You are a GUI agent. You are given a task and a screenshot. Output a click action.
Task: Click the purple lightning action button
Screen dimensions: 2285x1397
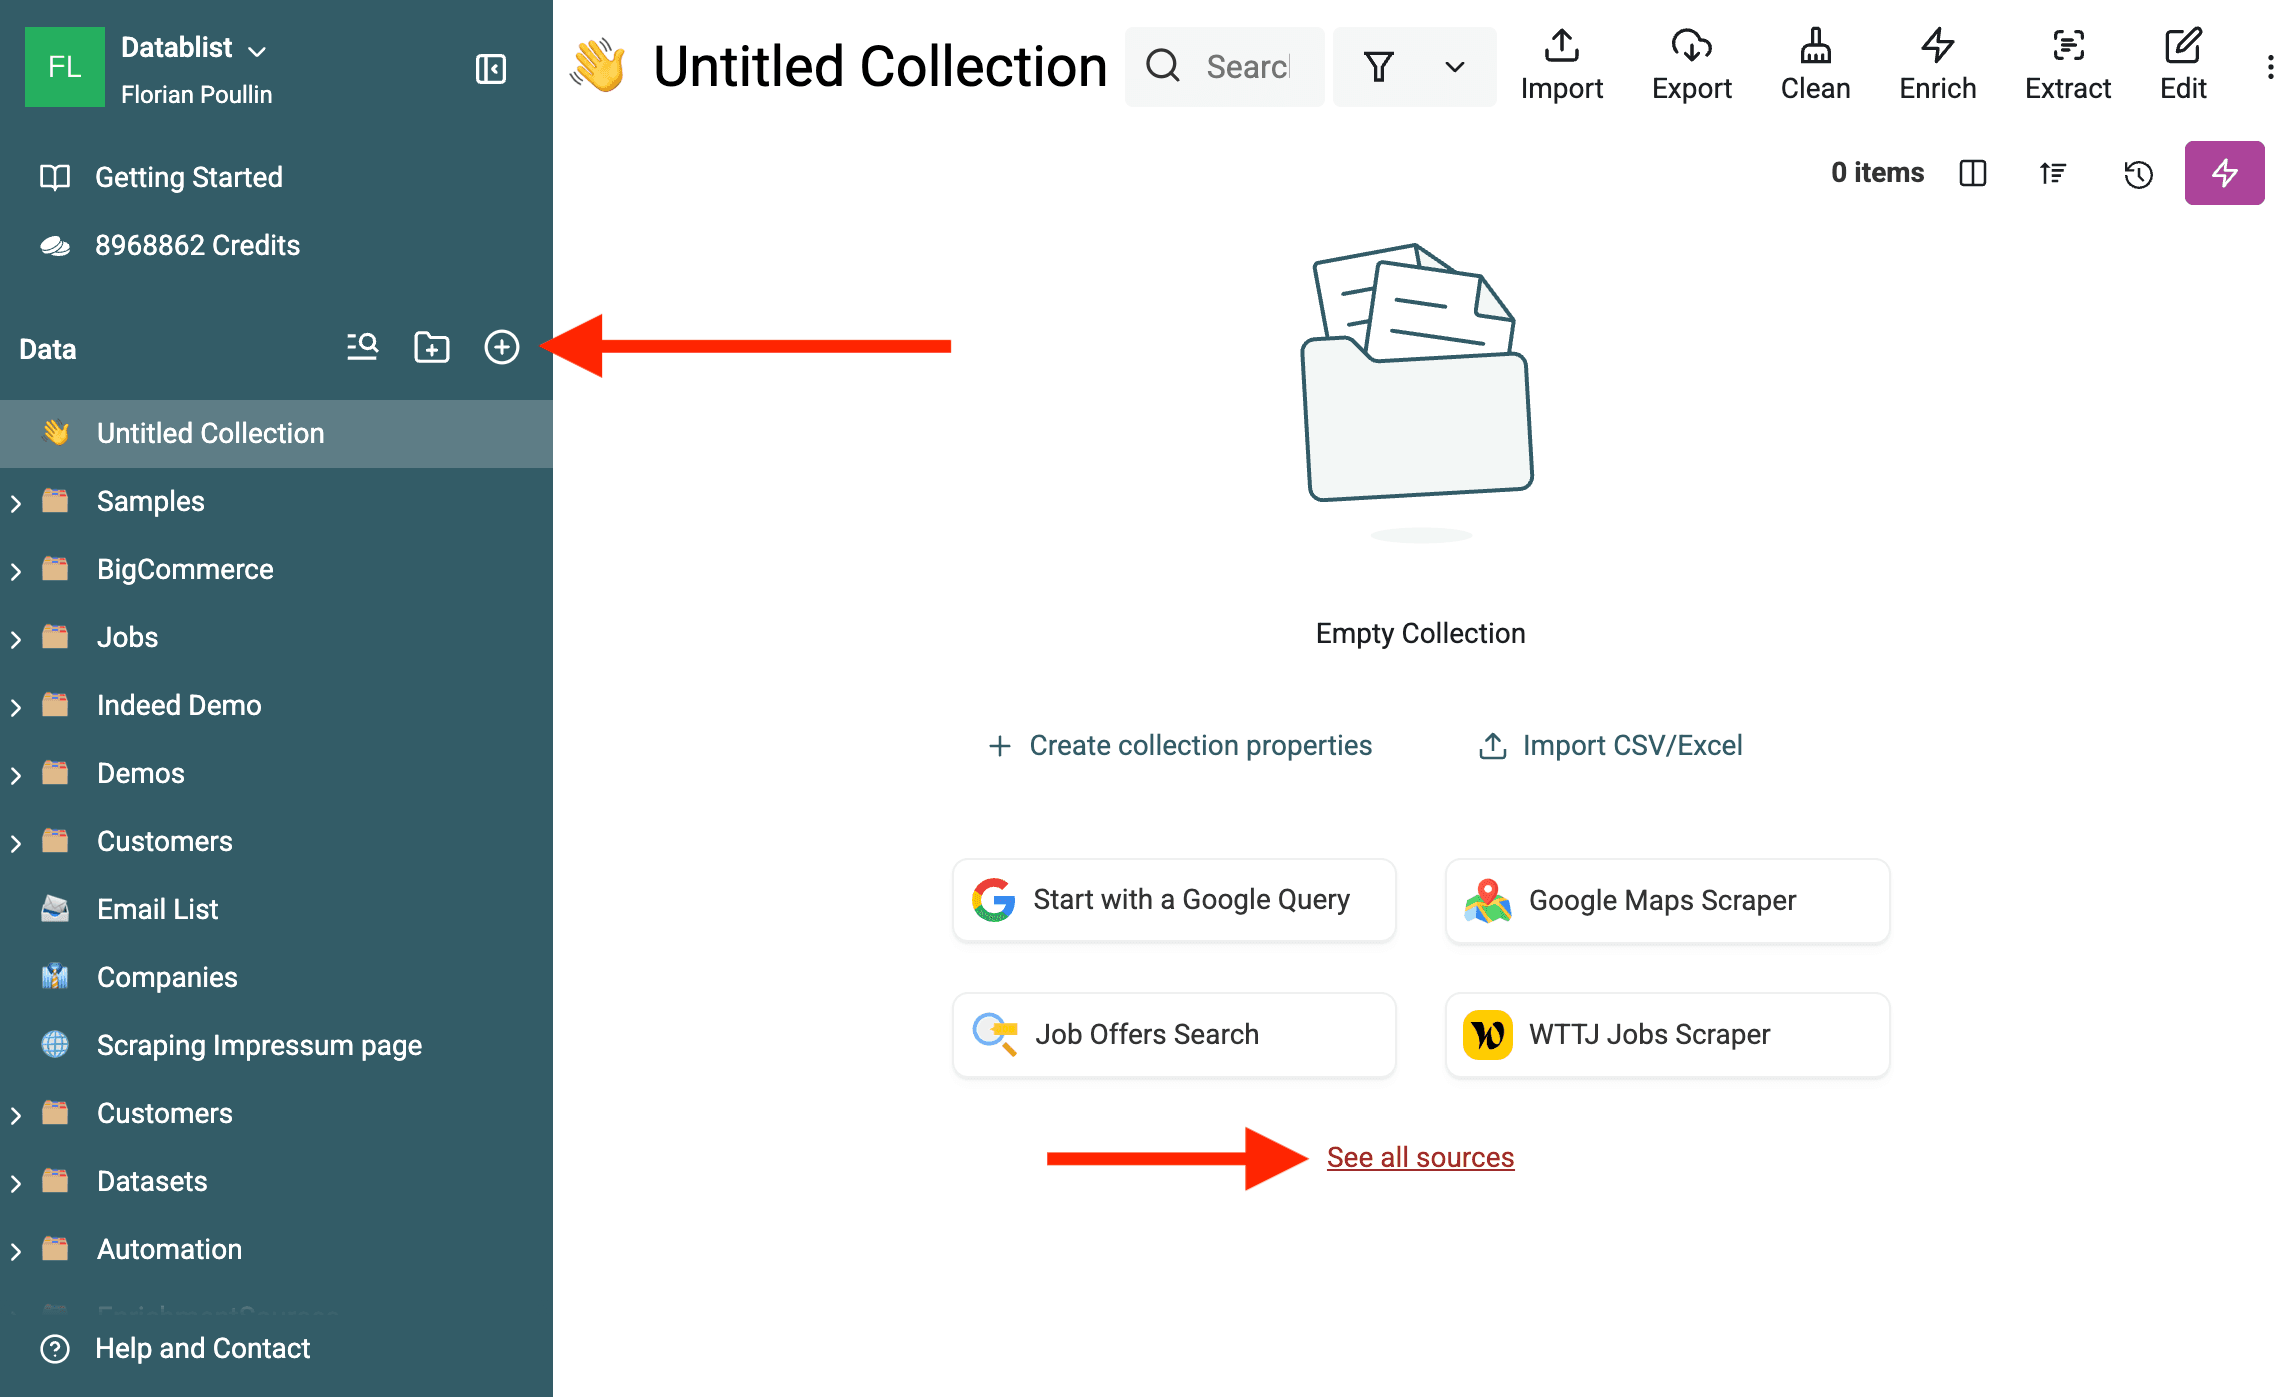coord(2224,173)
